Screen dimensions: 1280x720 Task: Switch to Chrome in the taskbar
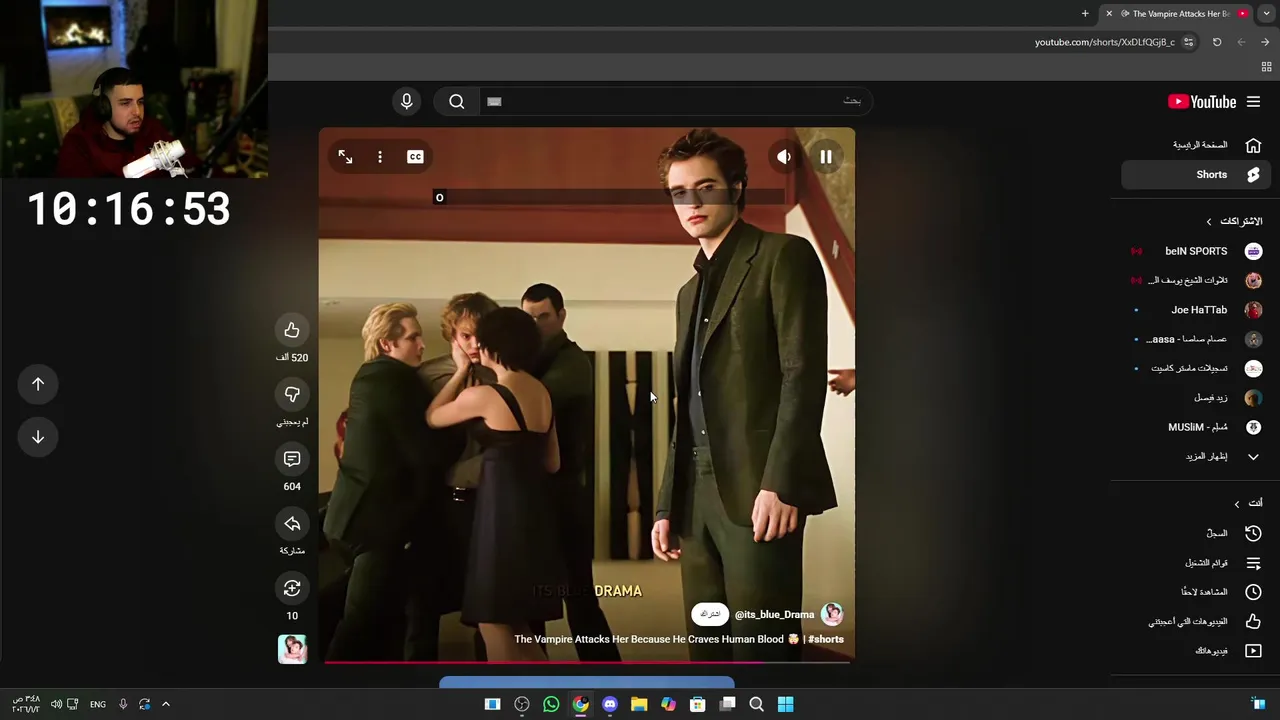pyautogui.click(x=580, y=704)
